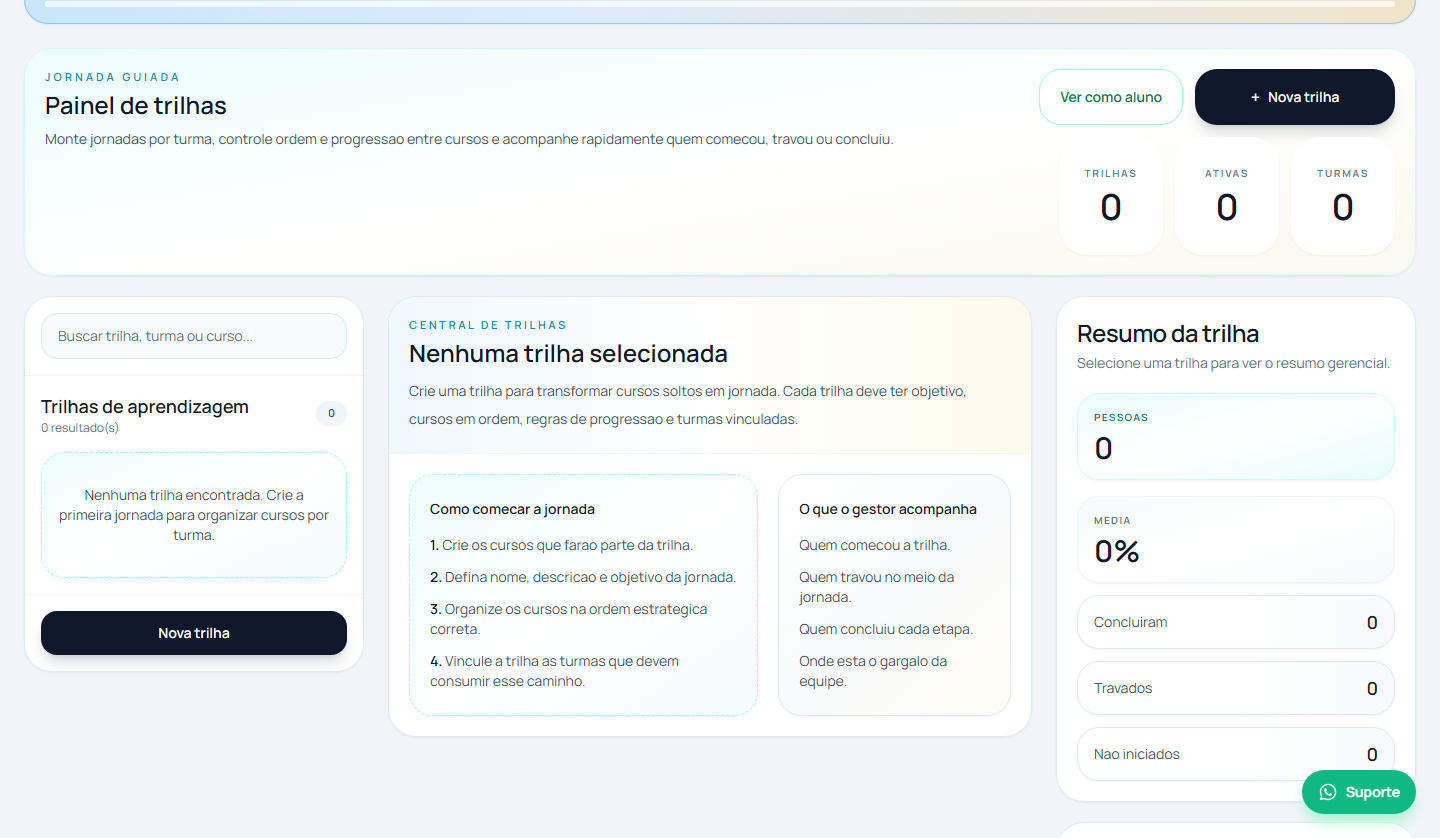Open the Suporte chat button
The image size is (1440, 838).
pyautogui.click(x=1359, y=792)
